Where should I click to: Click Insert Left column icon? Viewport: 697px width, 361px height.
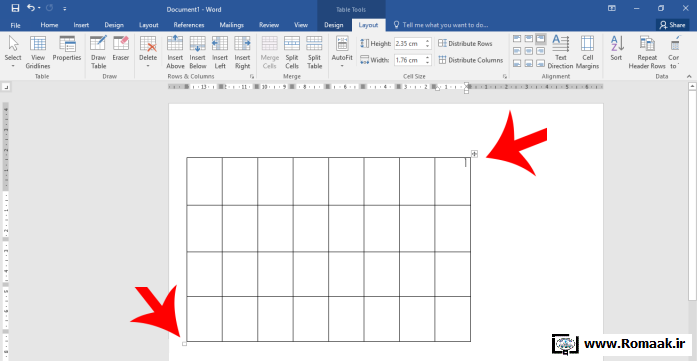pos(220,52)
